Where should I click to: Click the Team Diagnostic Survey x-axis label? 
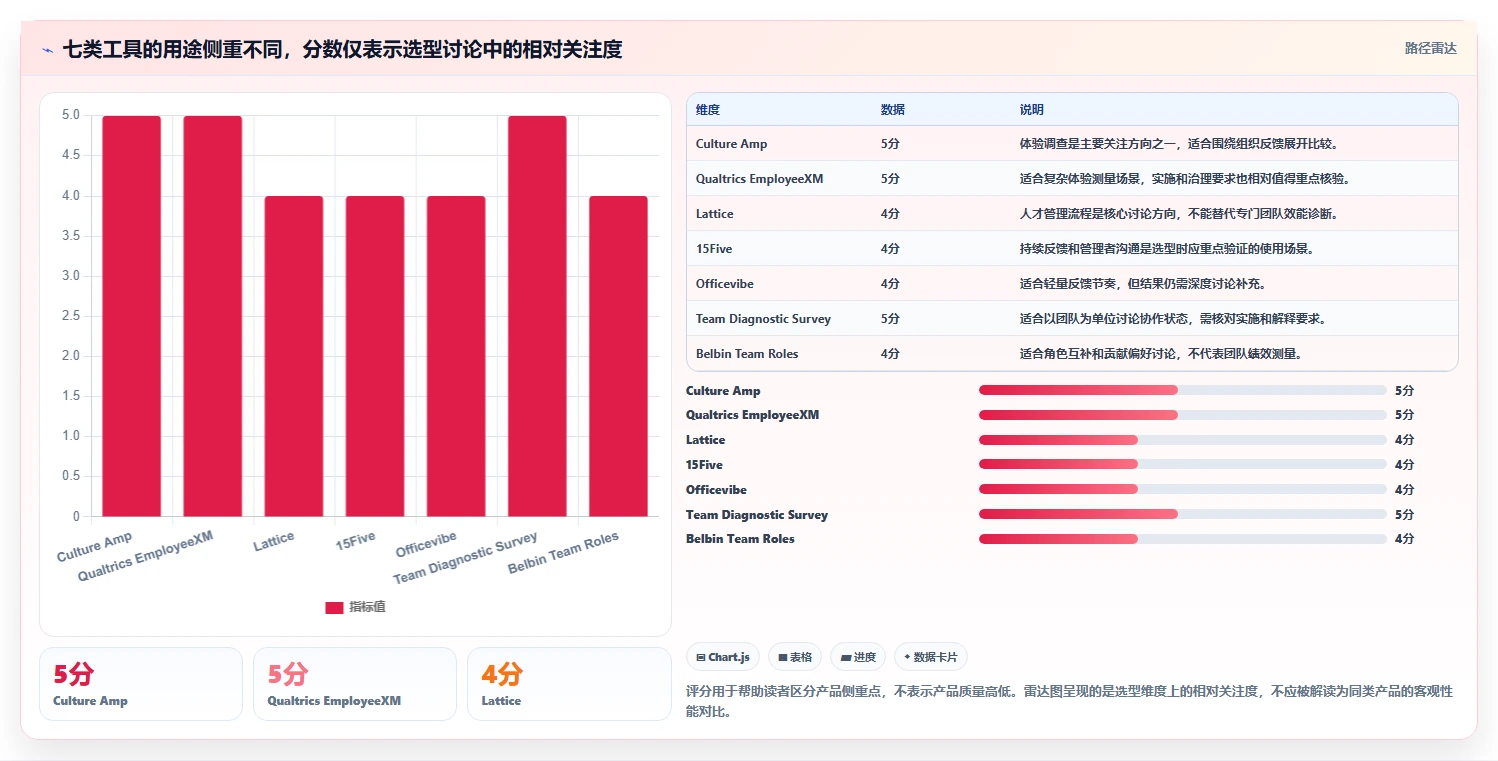tap(465, 558)
